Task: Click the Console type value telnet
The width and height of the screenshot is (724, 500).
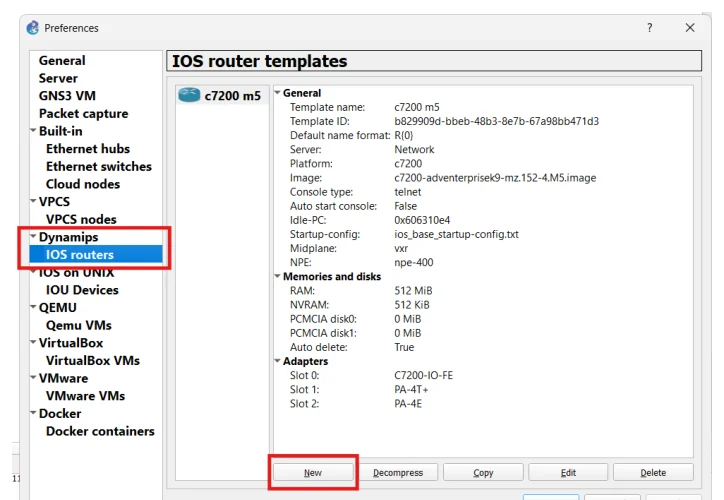Action: tap(408, 192)
